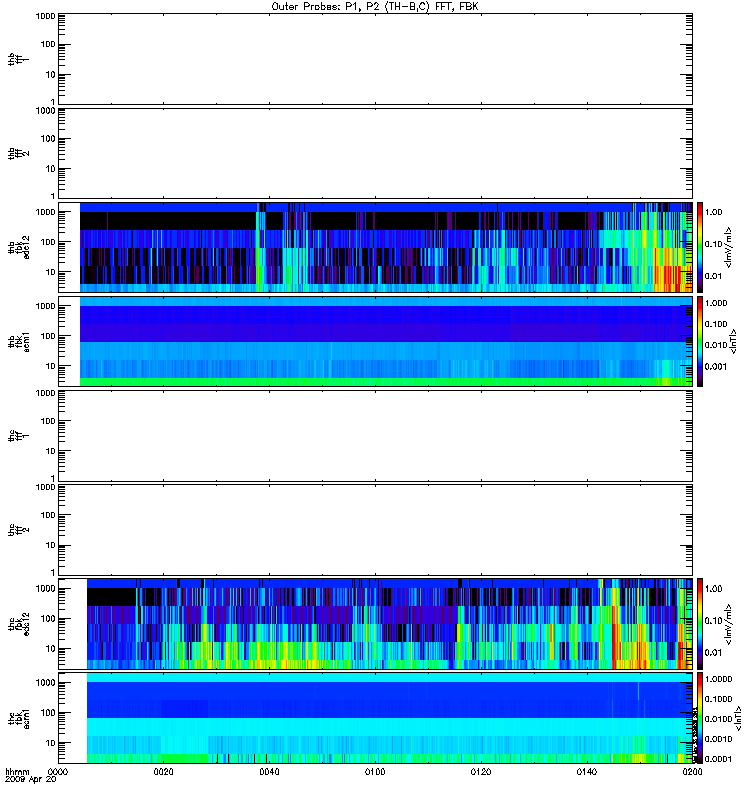This screenshot has height=800, width=750.
Task: Click the empty thb fff 1 panel
Action: [x=375, y=59]
